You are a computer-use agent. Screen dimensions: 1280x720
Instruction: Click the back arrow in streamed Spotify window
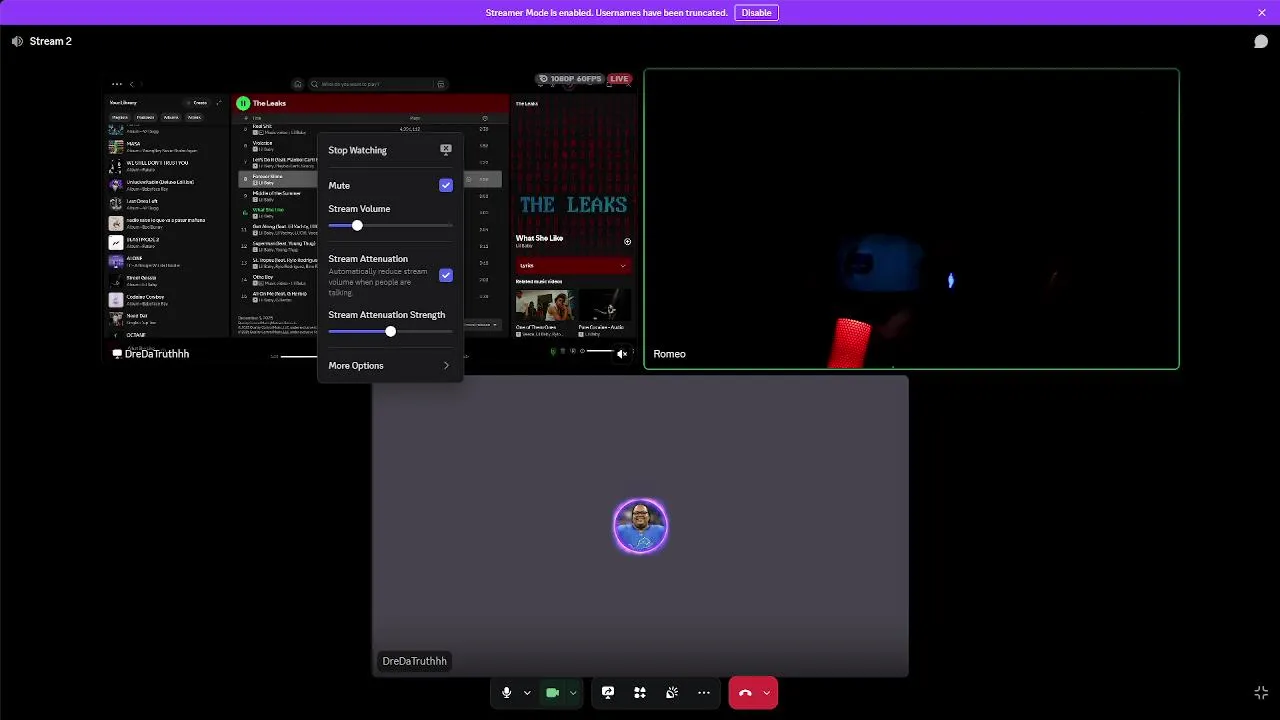pos(131,84)
